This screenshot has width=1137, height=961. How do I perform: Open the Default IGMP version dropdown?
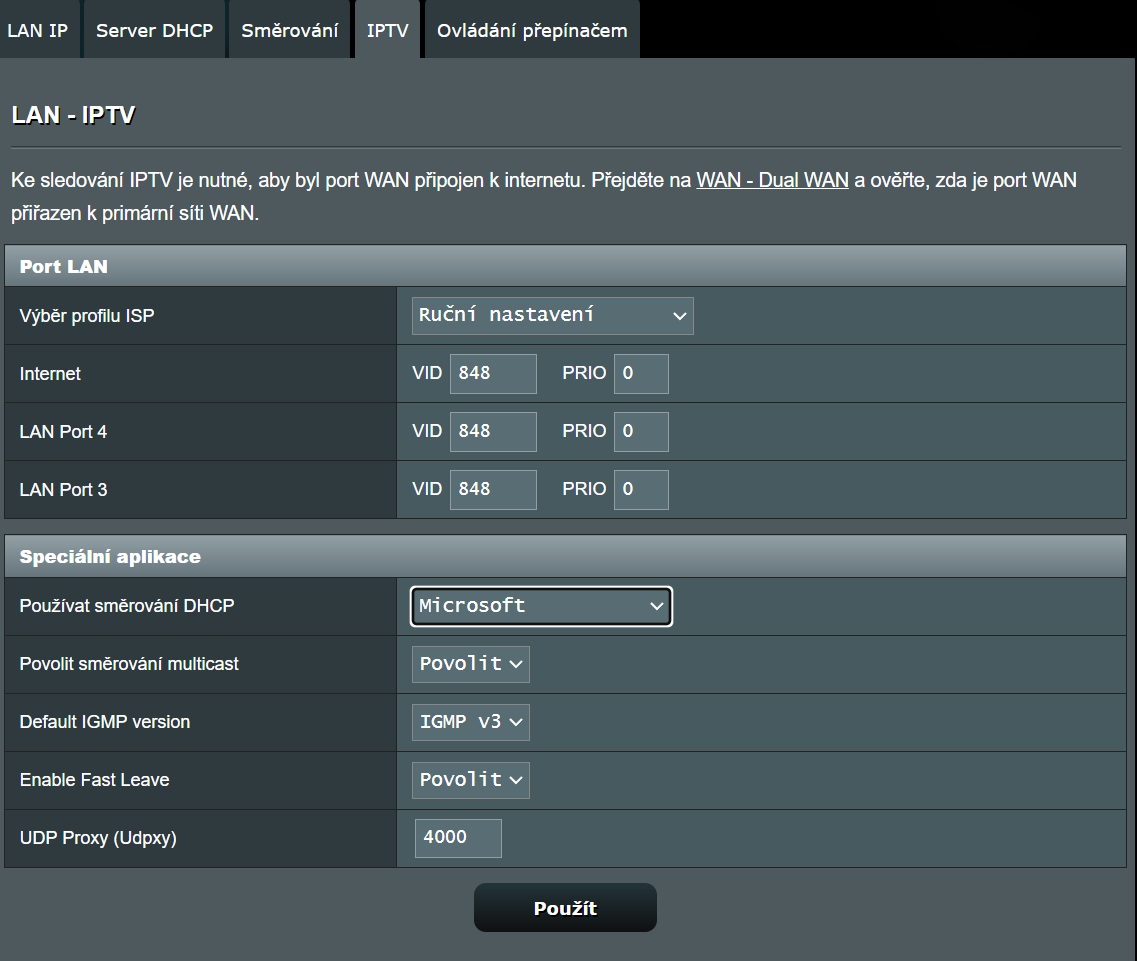tap(470, 722)
